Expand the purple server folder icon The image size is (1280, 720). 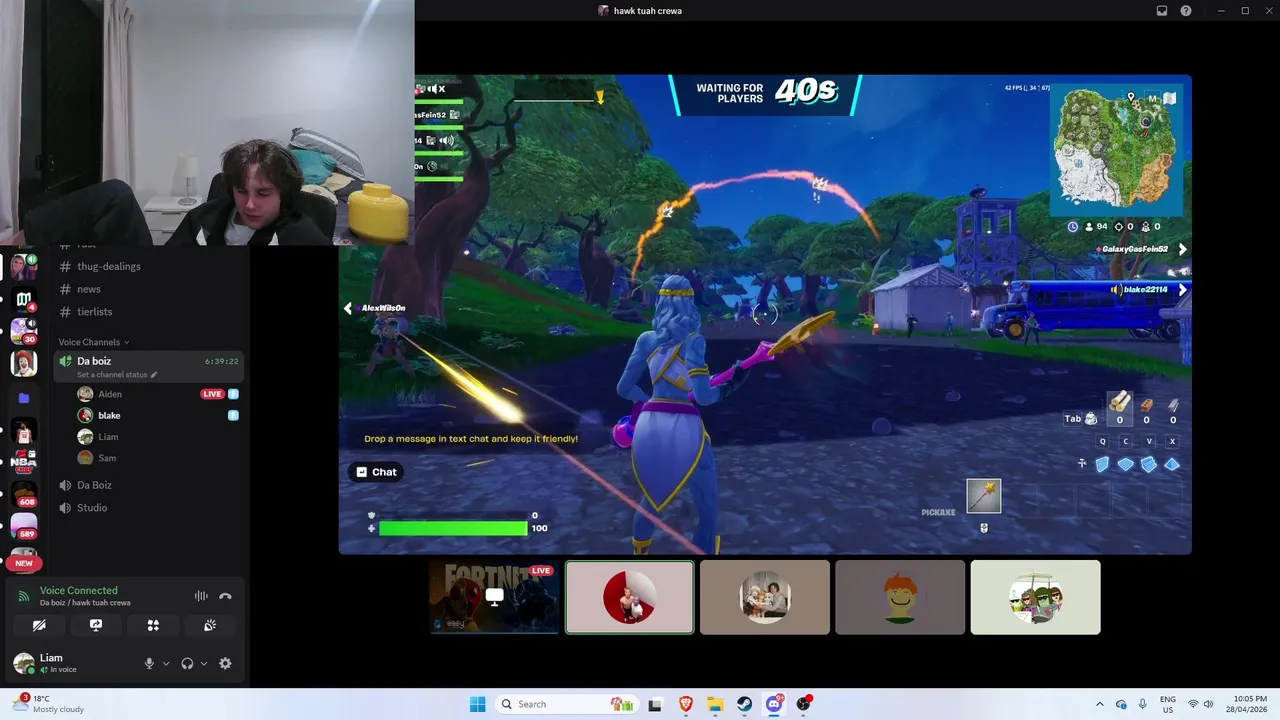(24, 398)
